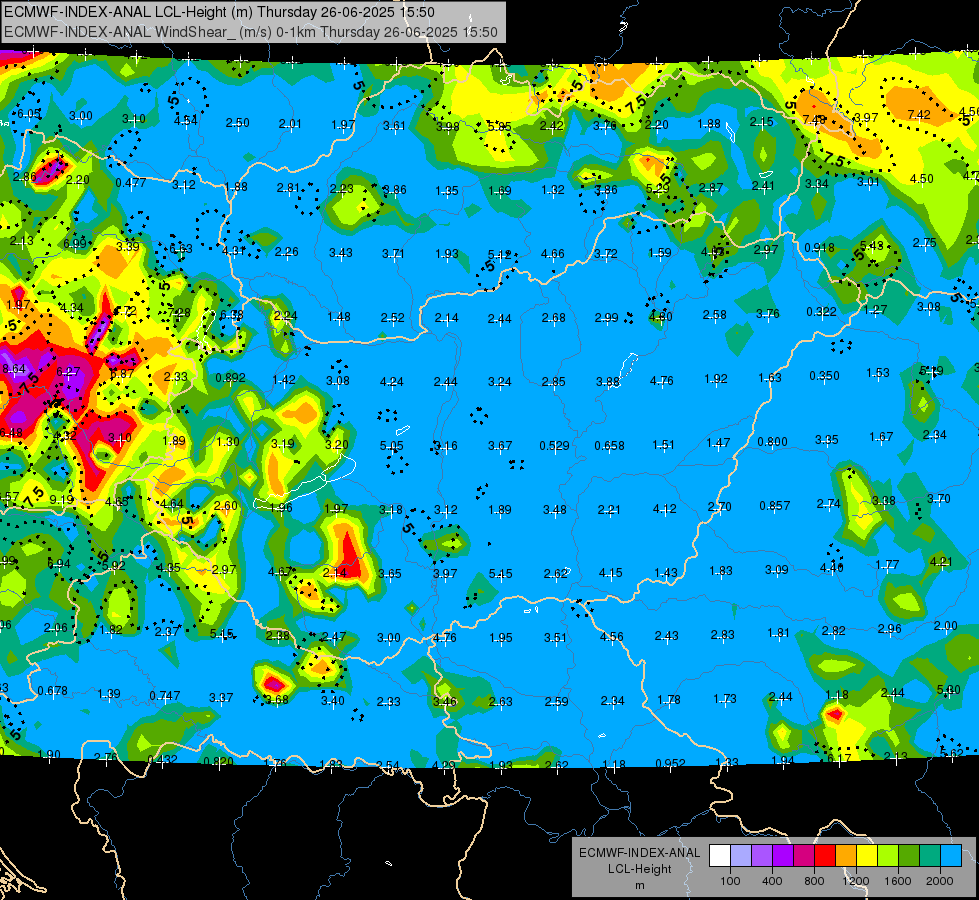
Task: Click the wind shear value '5.92'
Action: coord(114,565)
